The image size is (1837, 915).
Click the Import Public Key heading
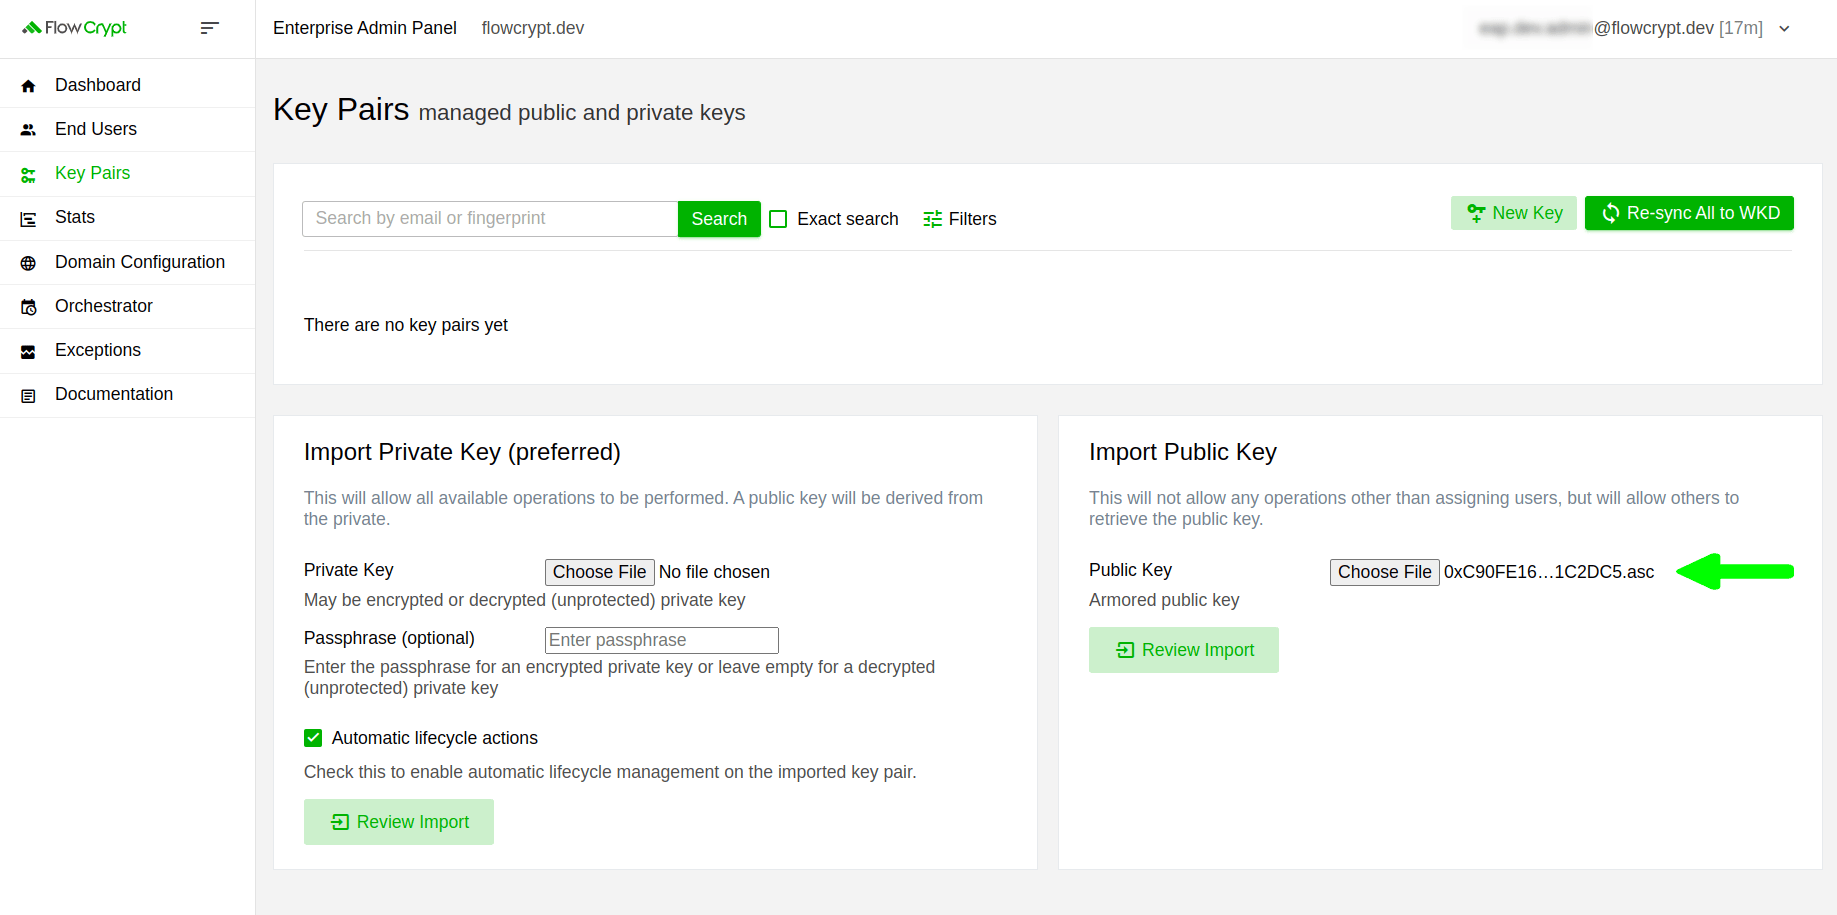(1183, 452)
